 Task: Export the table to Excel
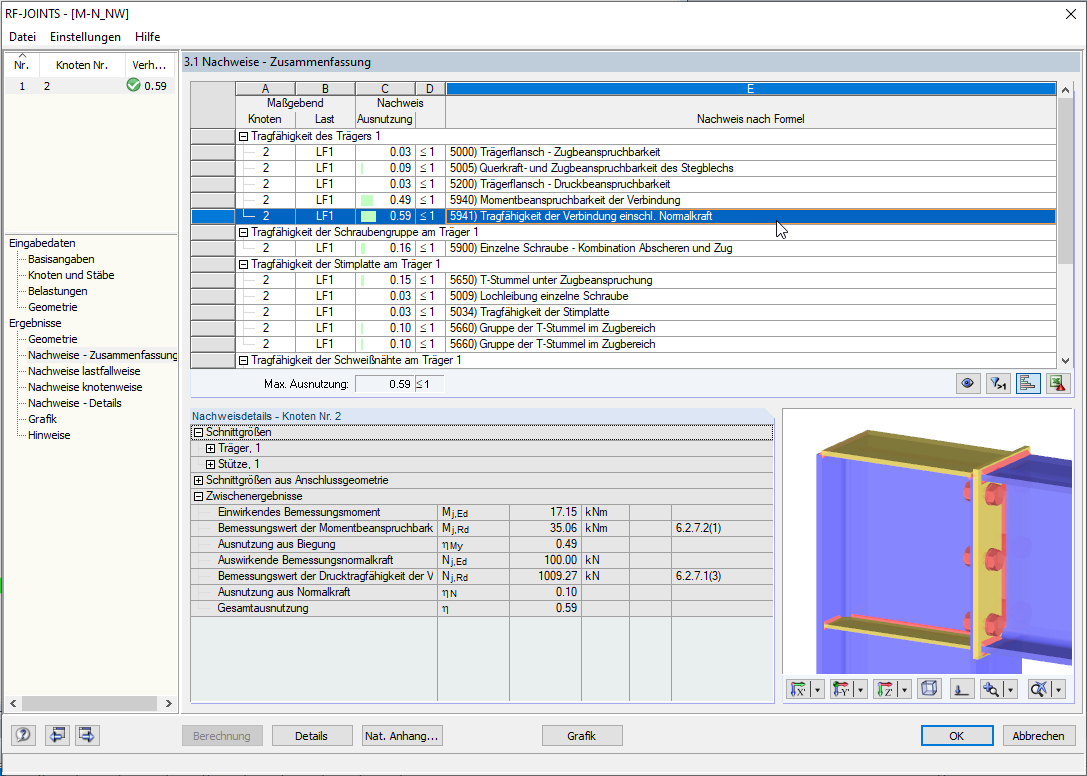click(1058, 383)
